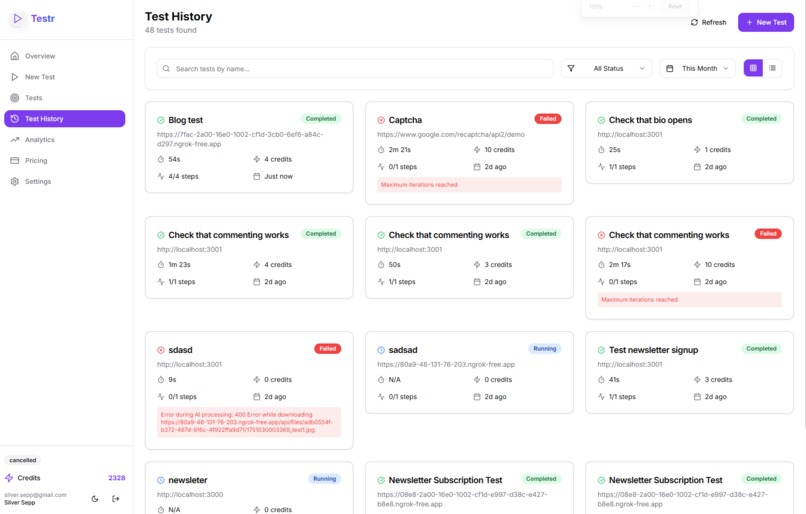
Task: Click the sadsad ngrok URL
Action: pyautogui.click(x=446, y=364)
